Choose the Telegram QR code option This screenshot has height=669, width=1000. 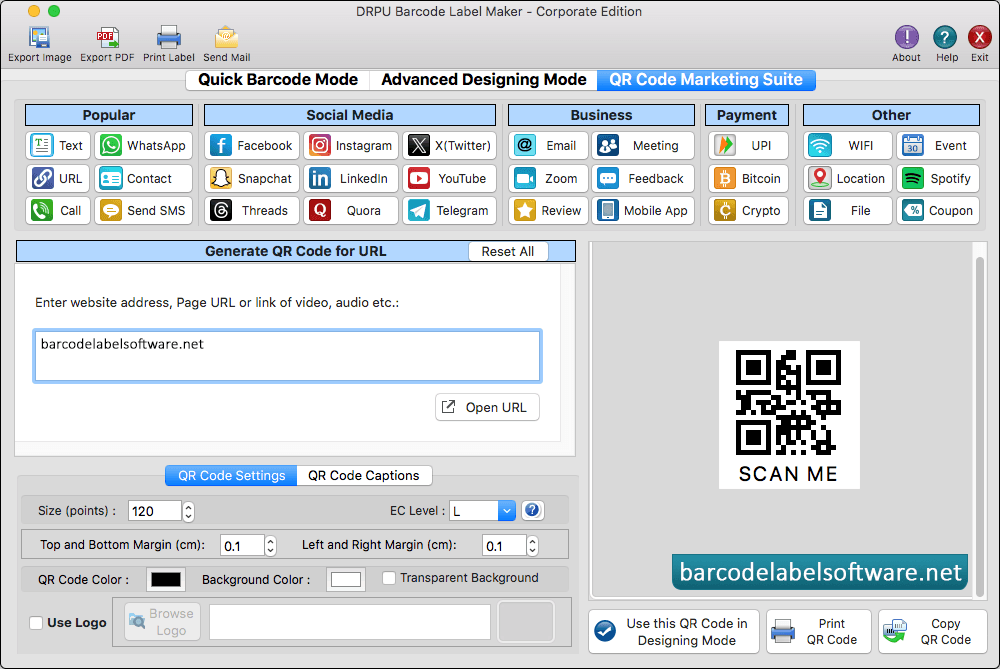(450, 210)
